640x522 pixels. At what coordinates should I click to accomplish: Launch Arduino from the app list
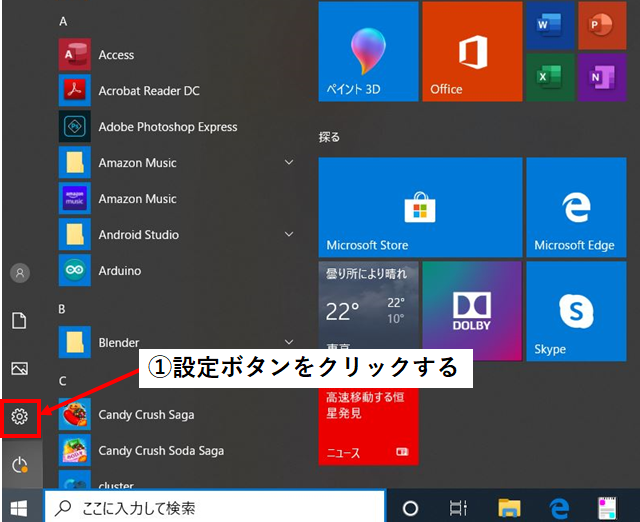pyautogui.click(x=176, y=271)
